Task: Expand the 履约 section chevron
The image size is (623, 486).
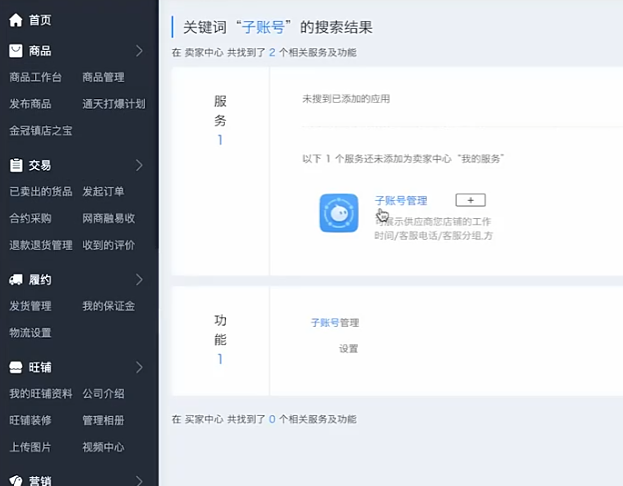Action: point(139,280)
